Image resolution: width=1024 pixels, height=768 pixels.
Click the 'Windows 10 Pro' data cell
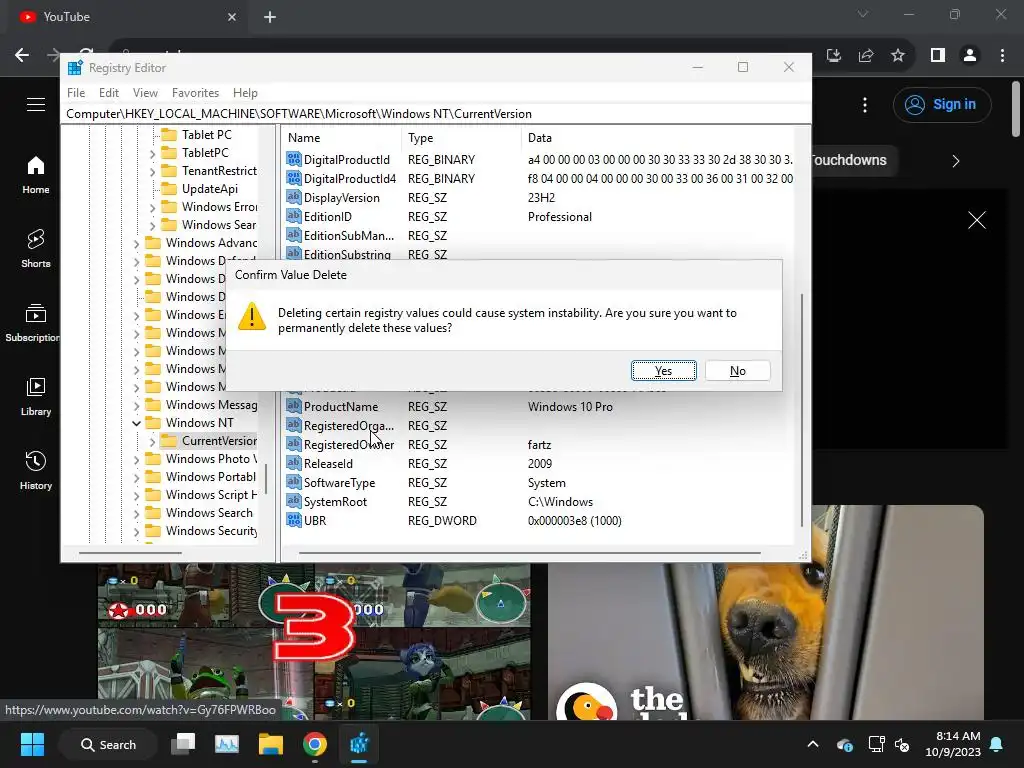[570, 407]
